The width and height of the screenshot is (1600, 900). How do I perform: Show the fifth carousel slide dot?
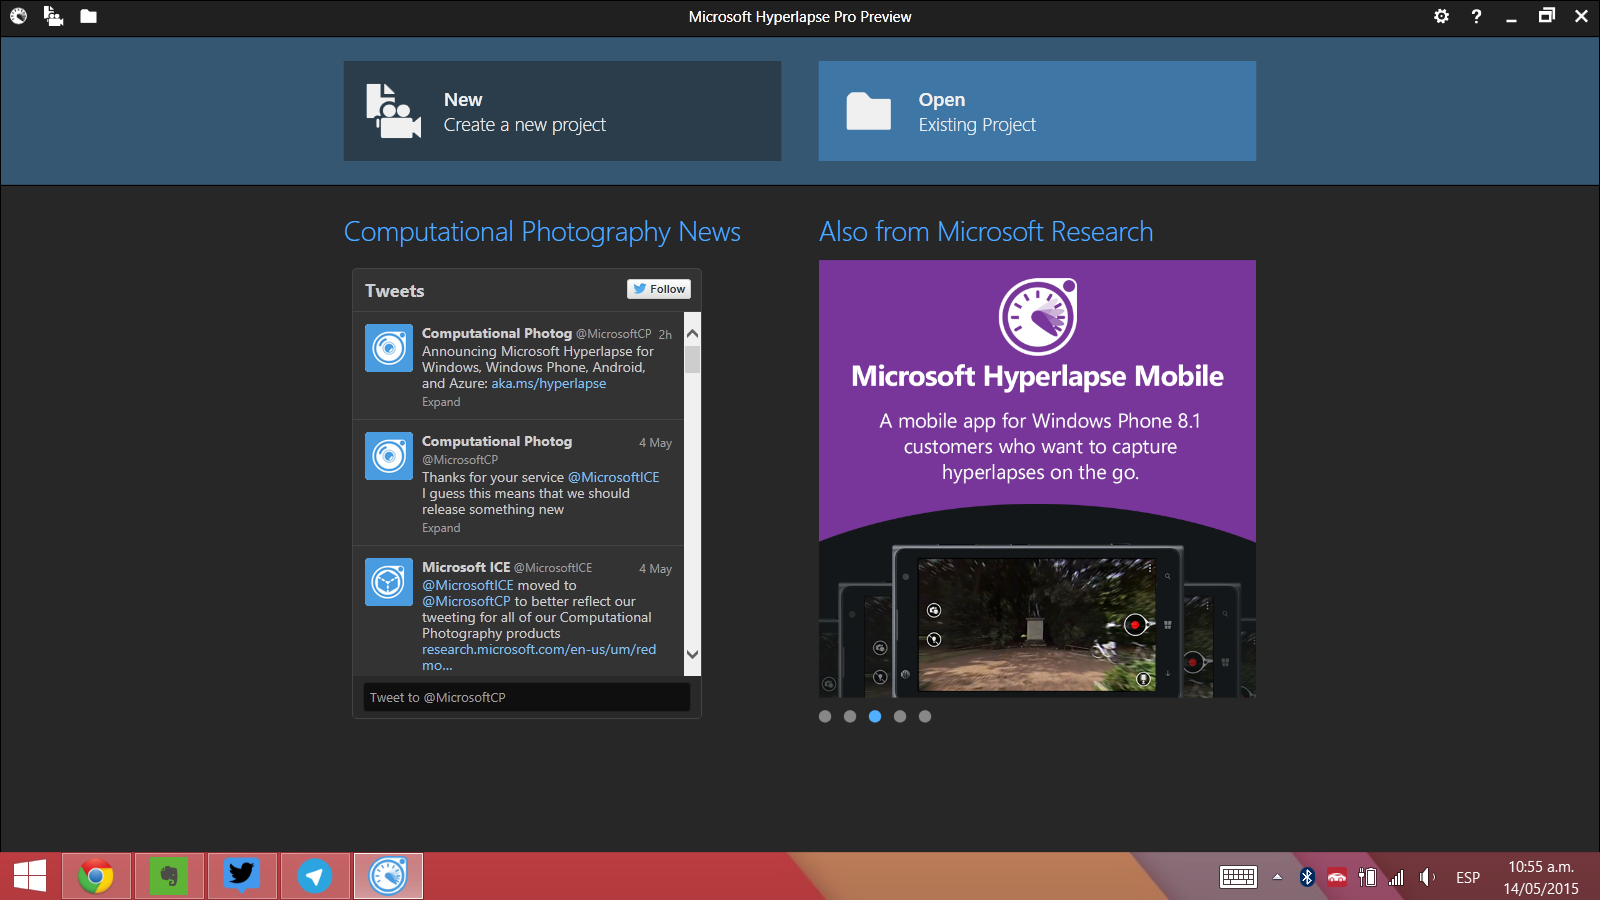[x=925, y=716]
